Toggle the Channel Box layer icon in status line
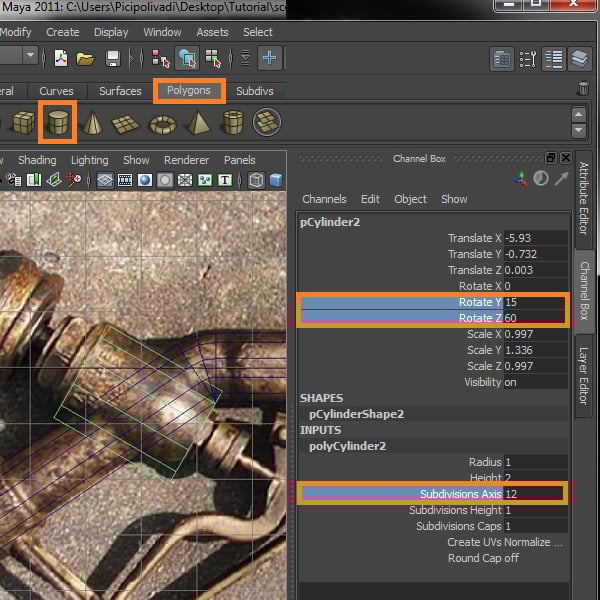The image size is (600, 600). [x=579, y=58]
